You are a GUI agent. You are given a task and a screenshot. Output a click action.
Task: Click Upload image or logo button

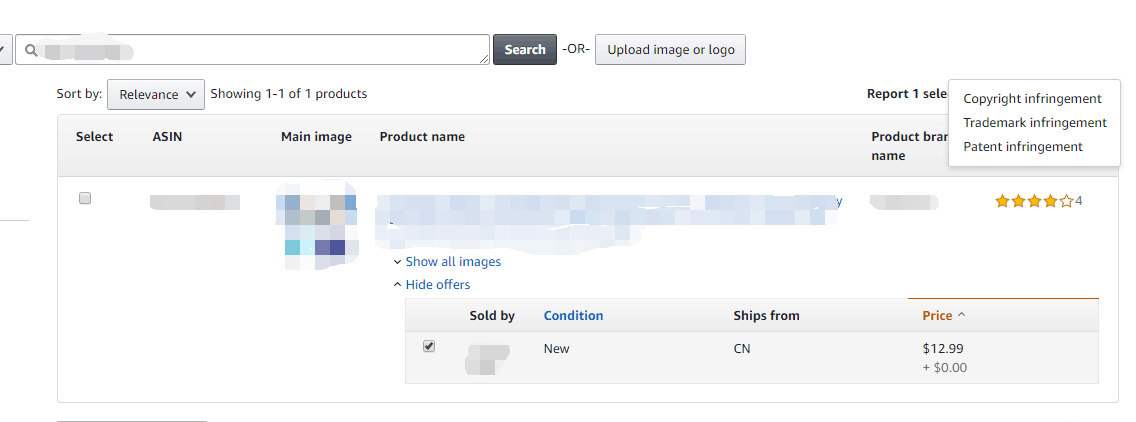tap(670, 50)
